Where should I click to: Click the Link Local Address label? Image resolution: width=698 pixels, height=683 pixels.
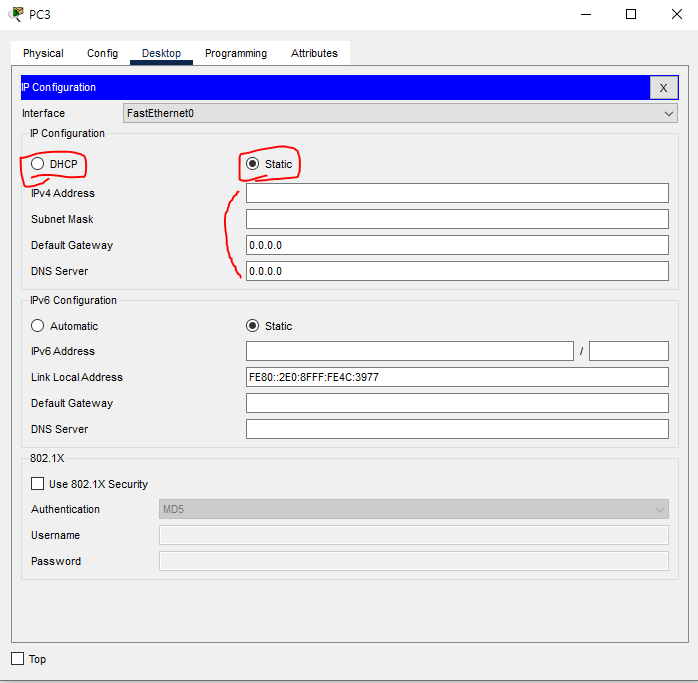(77, 377)
